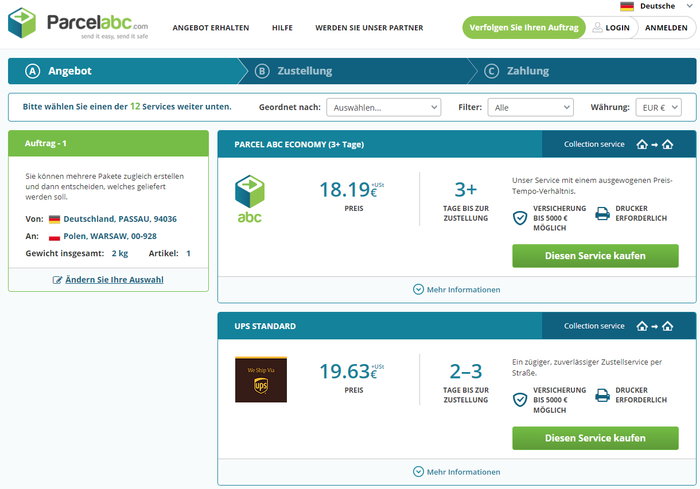
Task: Open the HILFE menu item
Action: (x=282, y=28)
